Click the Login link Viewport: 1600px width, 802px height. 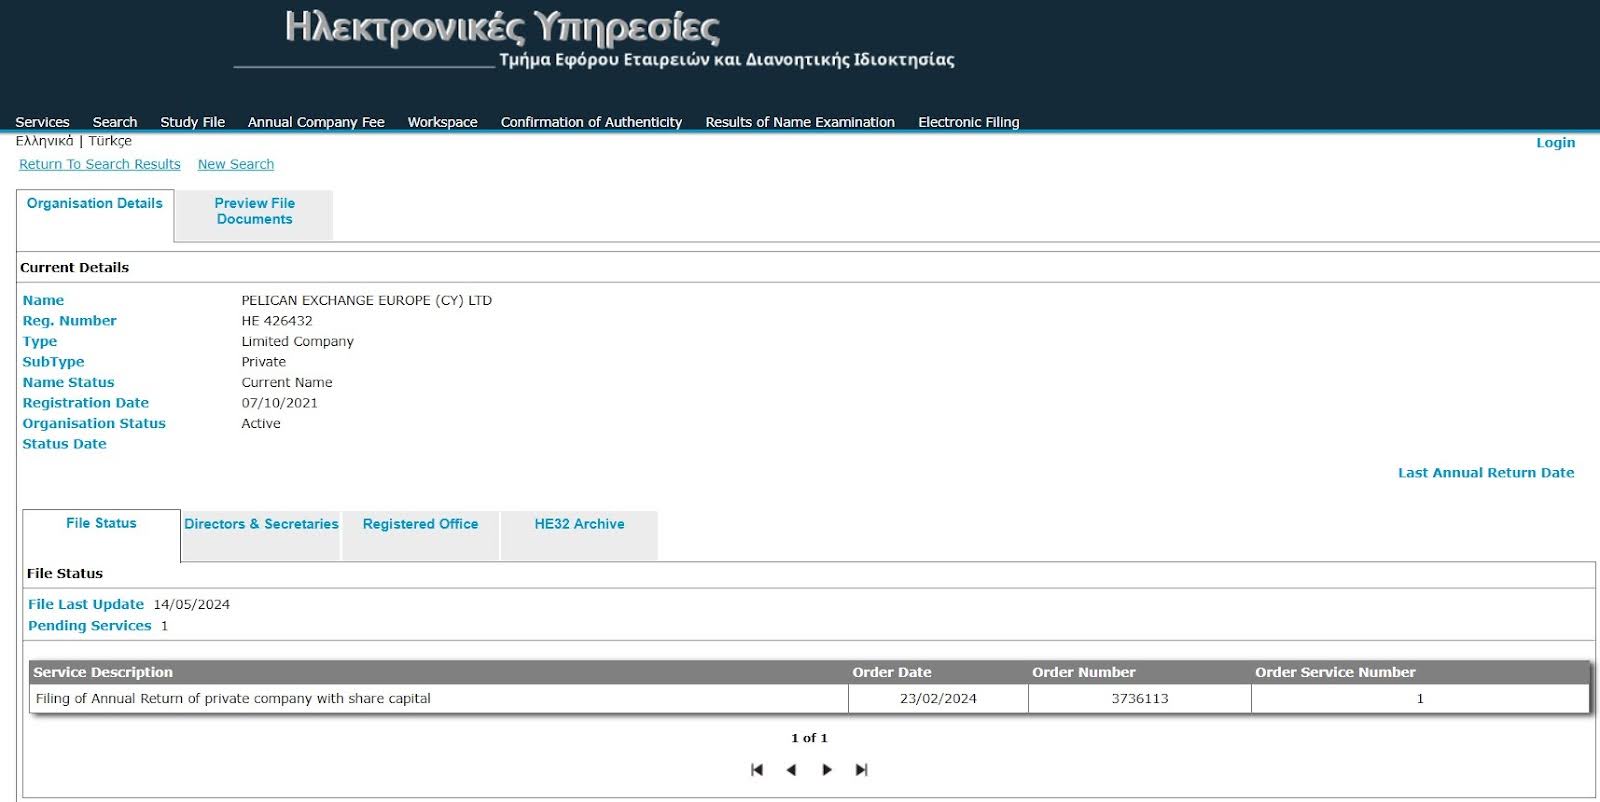(1555, 143)
